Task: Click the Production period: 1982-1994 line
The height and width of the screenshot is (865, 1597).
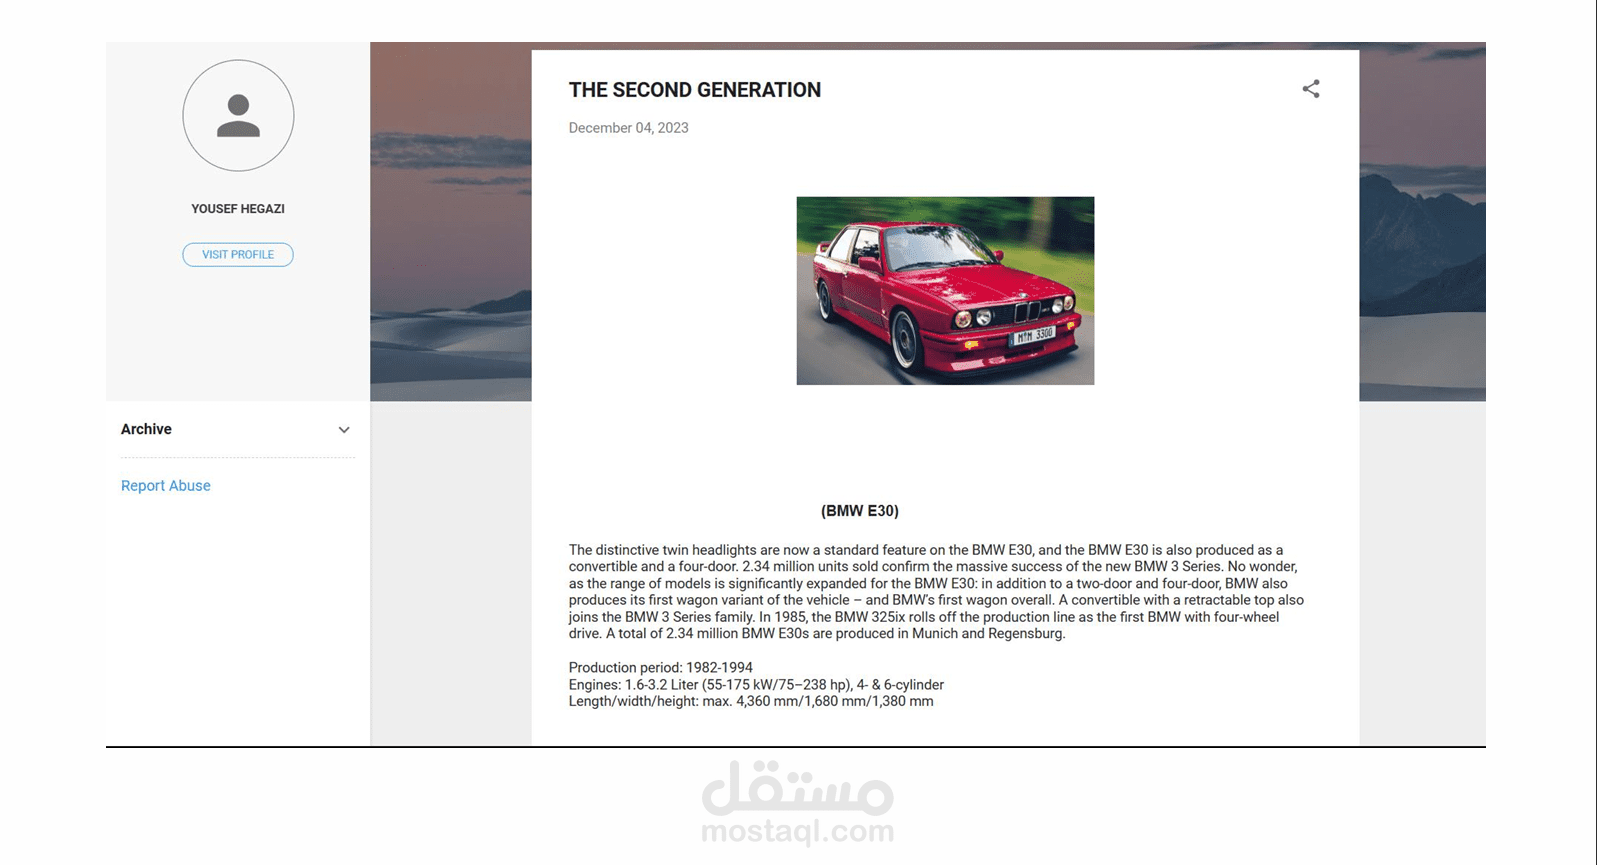Action: point(661,668)
